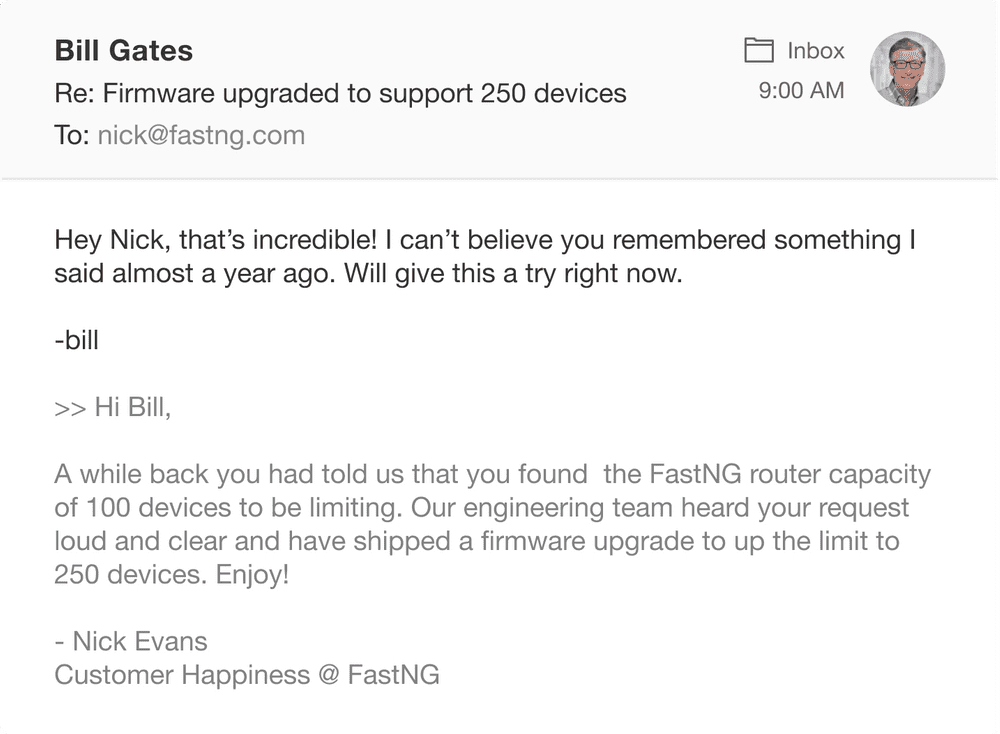This screenshot has height=734, width=1000.
Task: Click the 9:00 AM timestamp
Action: coord(801,91)
